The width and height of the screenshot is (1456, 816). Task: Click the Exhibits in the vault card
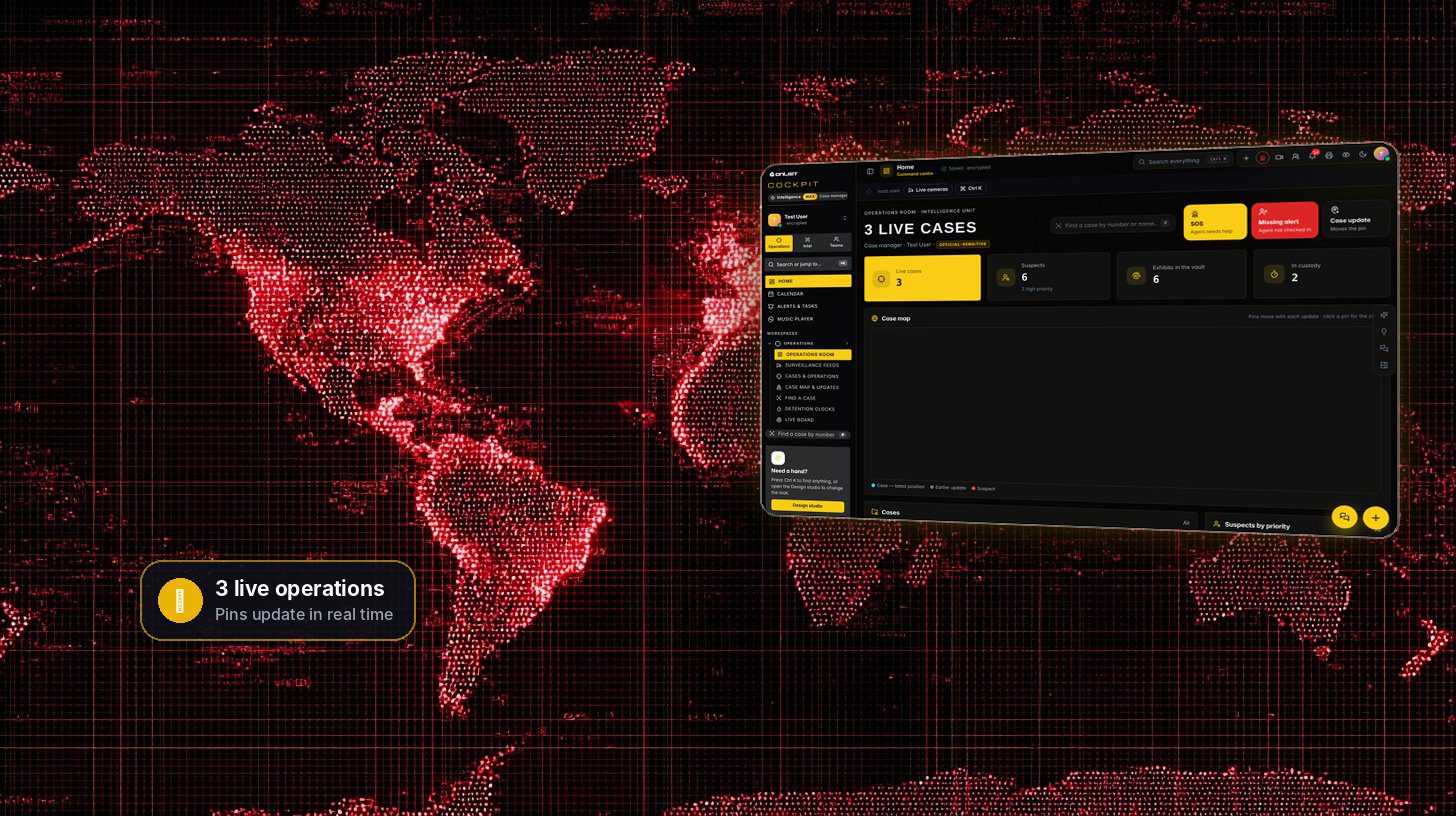click(1182, 275)
